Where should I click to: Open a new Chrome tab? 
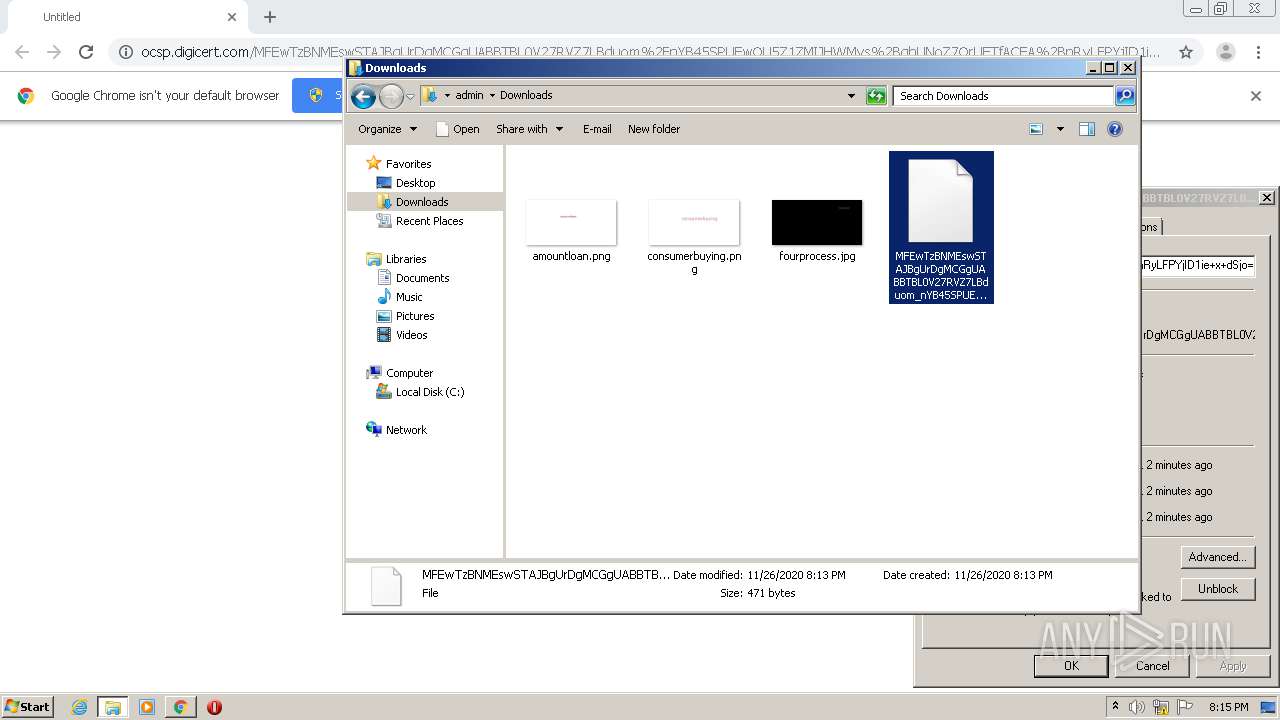tap(270, 17)
